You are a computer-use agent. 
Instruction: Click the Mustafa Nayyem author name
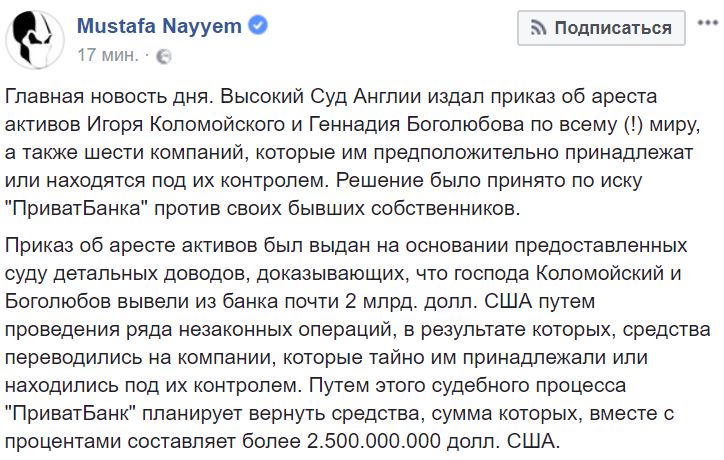tap(159, 26)
